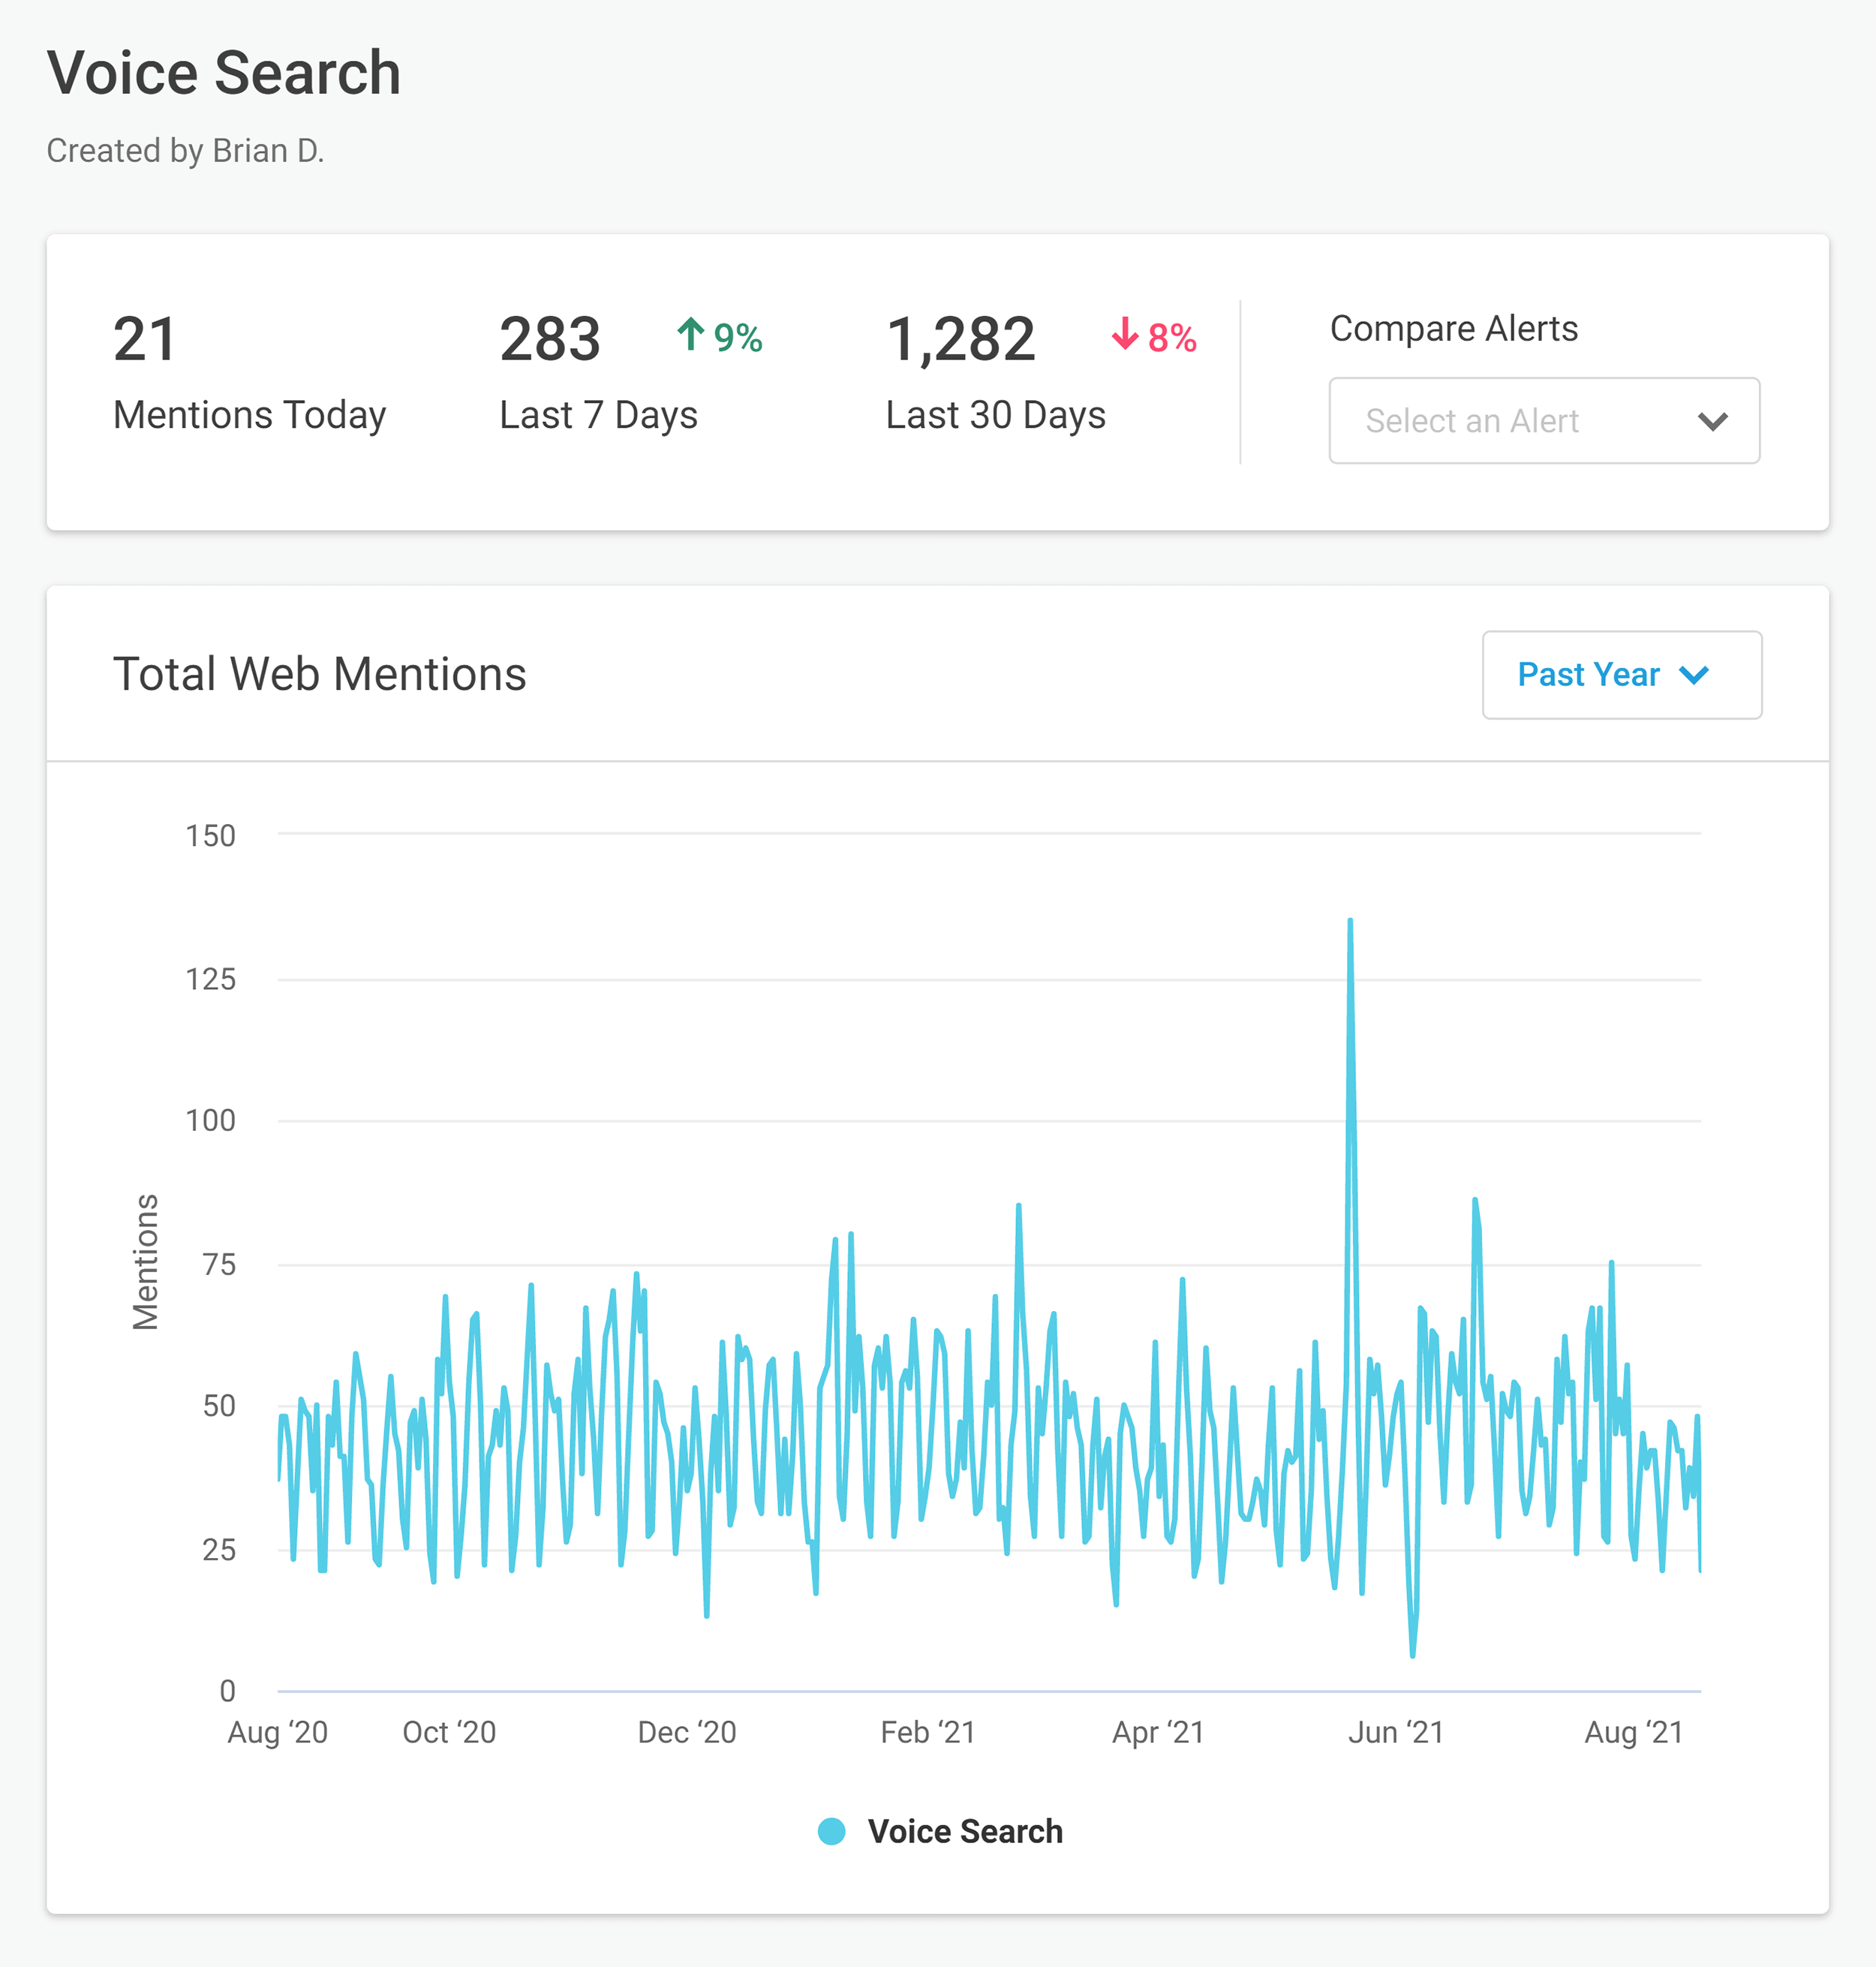
Task: Click the spike peak data point near Jun '21
Action: pos(1349,917)
